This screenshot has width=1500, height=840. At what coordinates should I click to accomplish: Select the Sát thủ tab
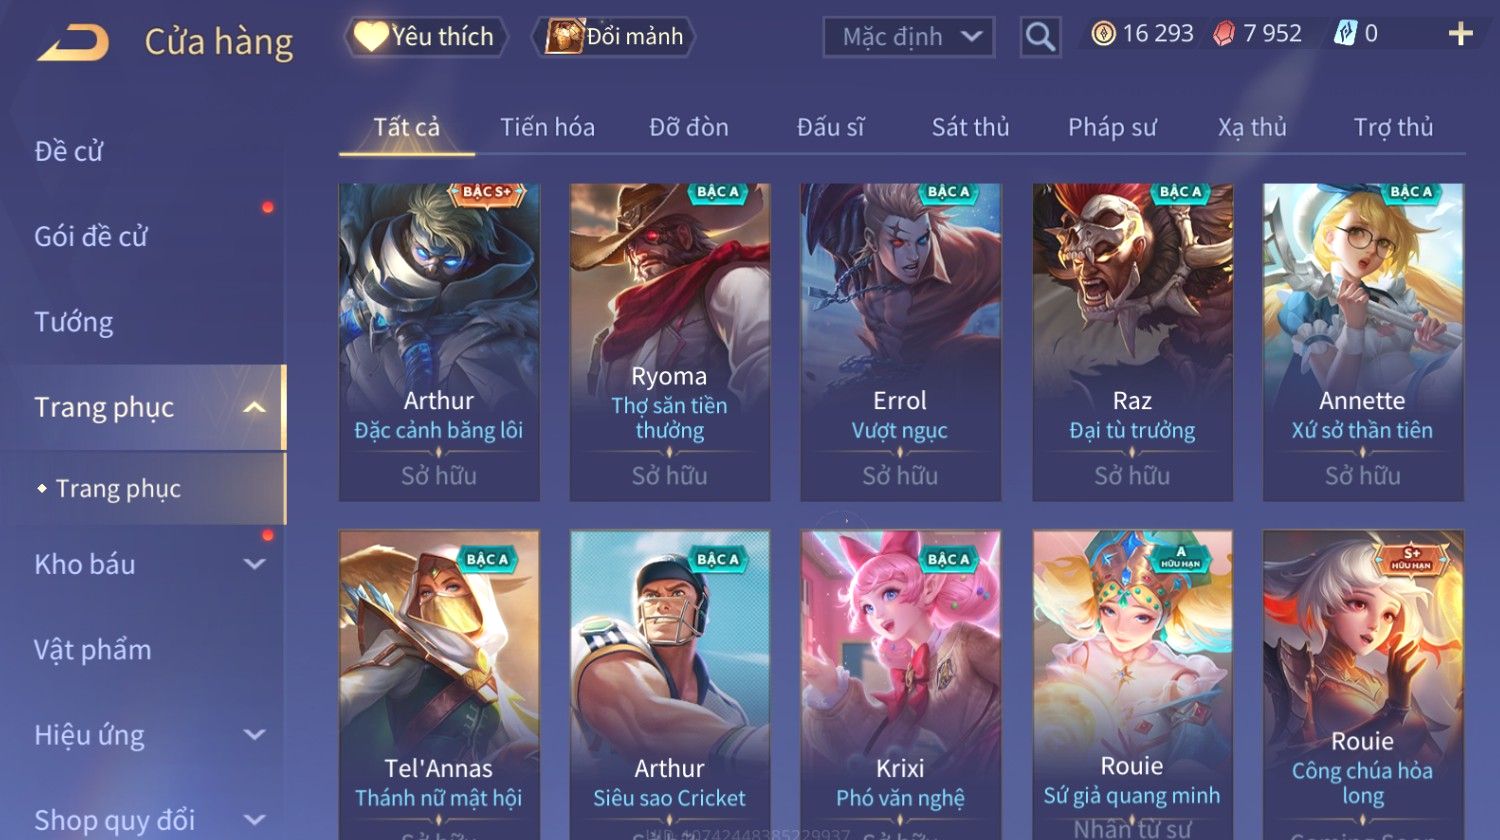click(970, 127)
